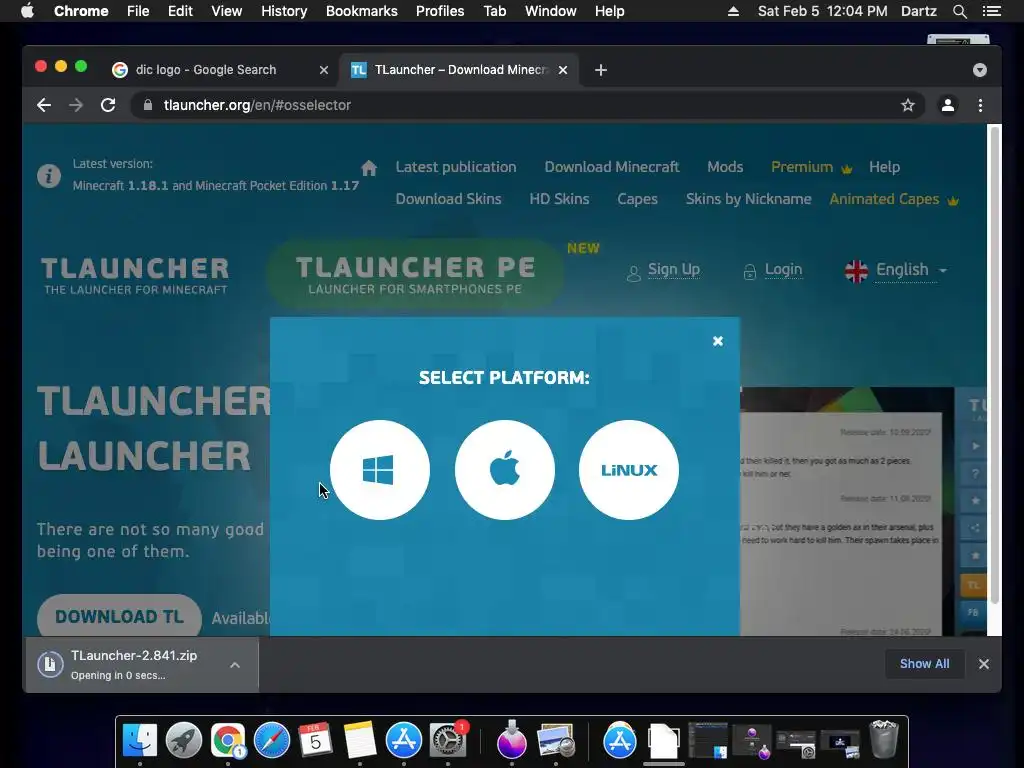Go to Download Skins
This screenshot has width=1024, height=768.
click(448, 199)
